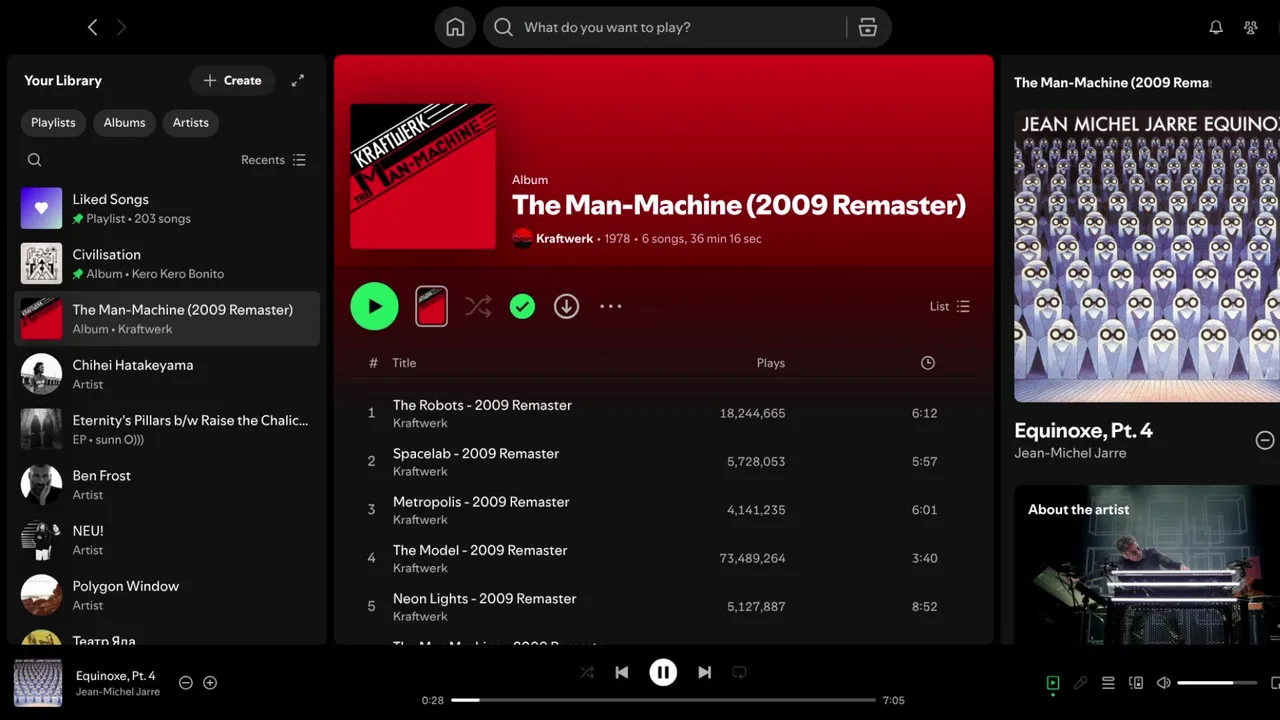Viewport: 1280px width, 720px height.
Task: Click the minus icon beside Equinoxe, Pt. 4 in right panel
Action: pos(1265,440)
